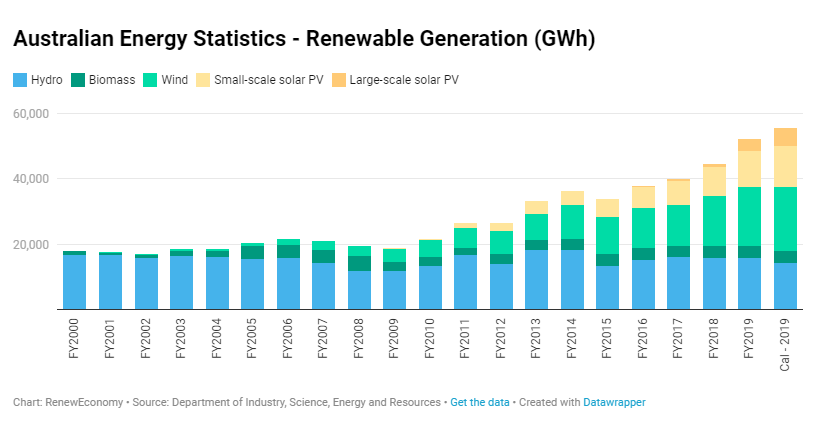
Task: Click the FY2013 axis label
Action: 536,339
